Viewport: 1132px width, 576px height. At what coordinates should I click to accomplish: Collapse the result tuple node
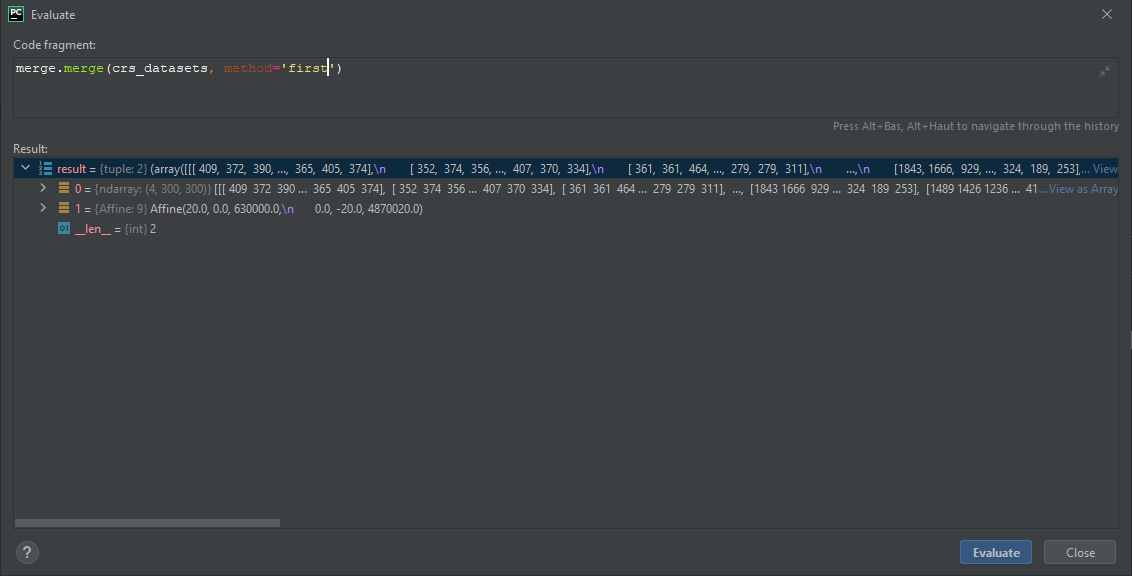tap(27, 168)
